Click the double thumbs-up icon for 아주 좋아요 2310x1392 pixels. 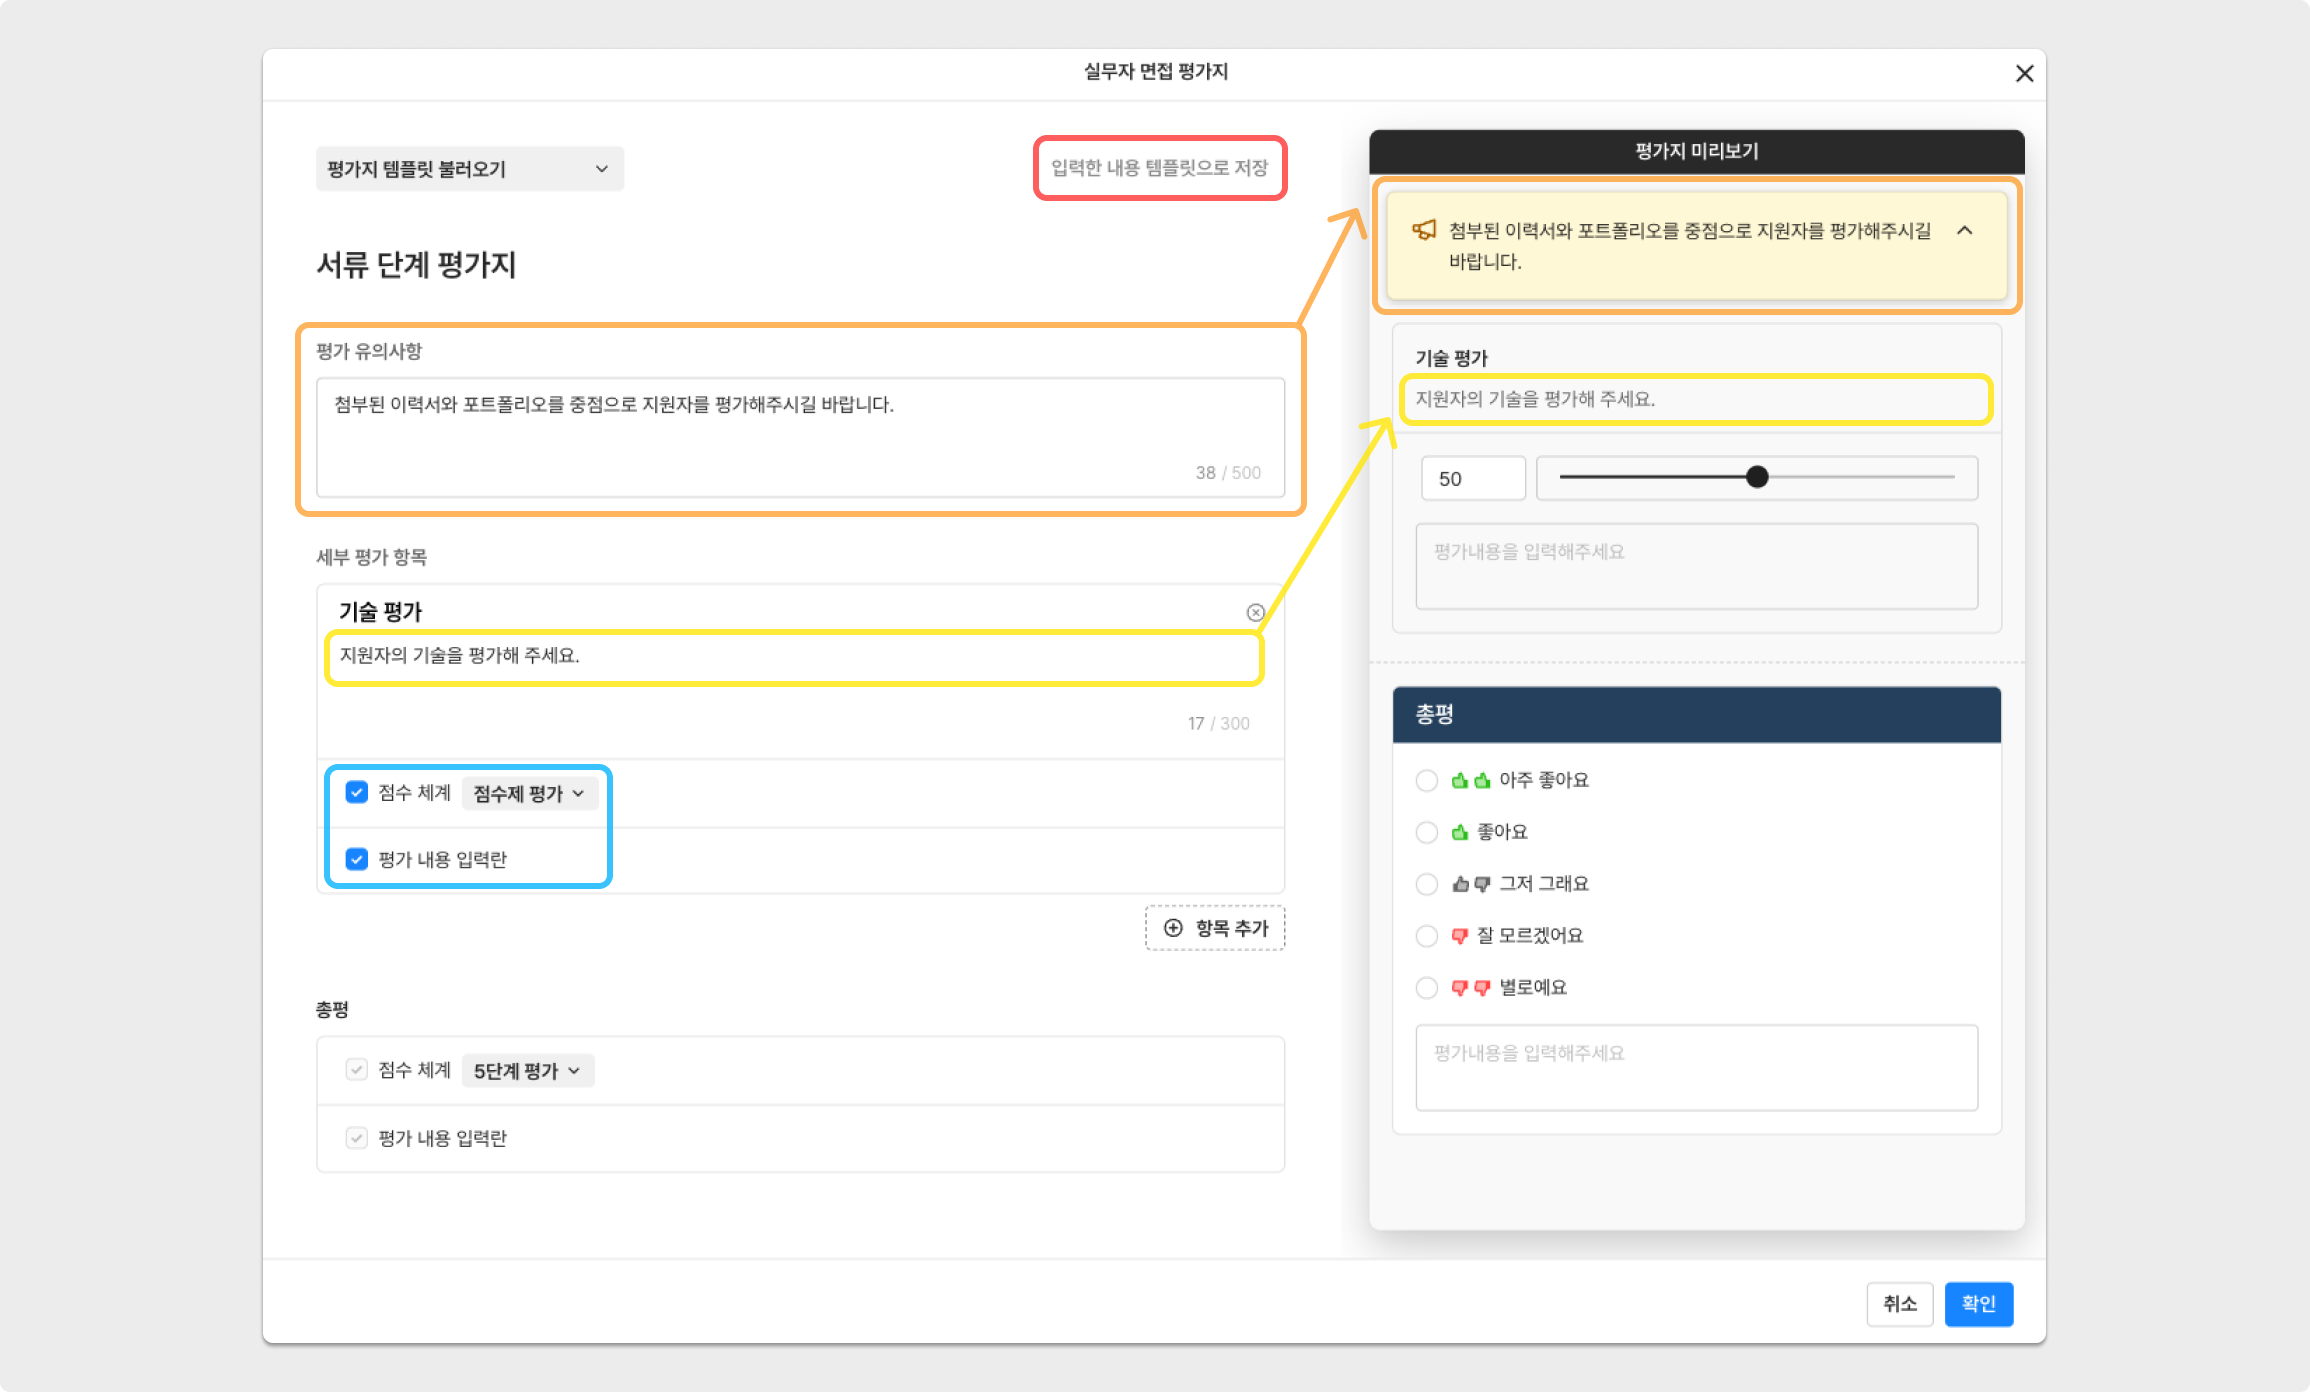click(1470, 780)
